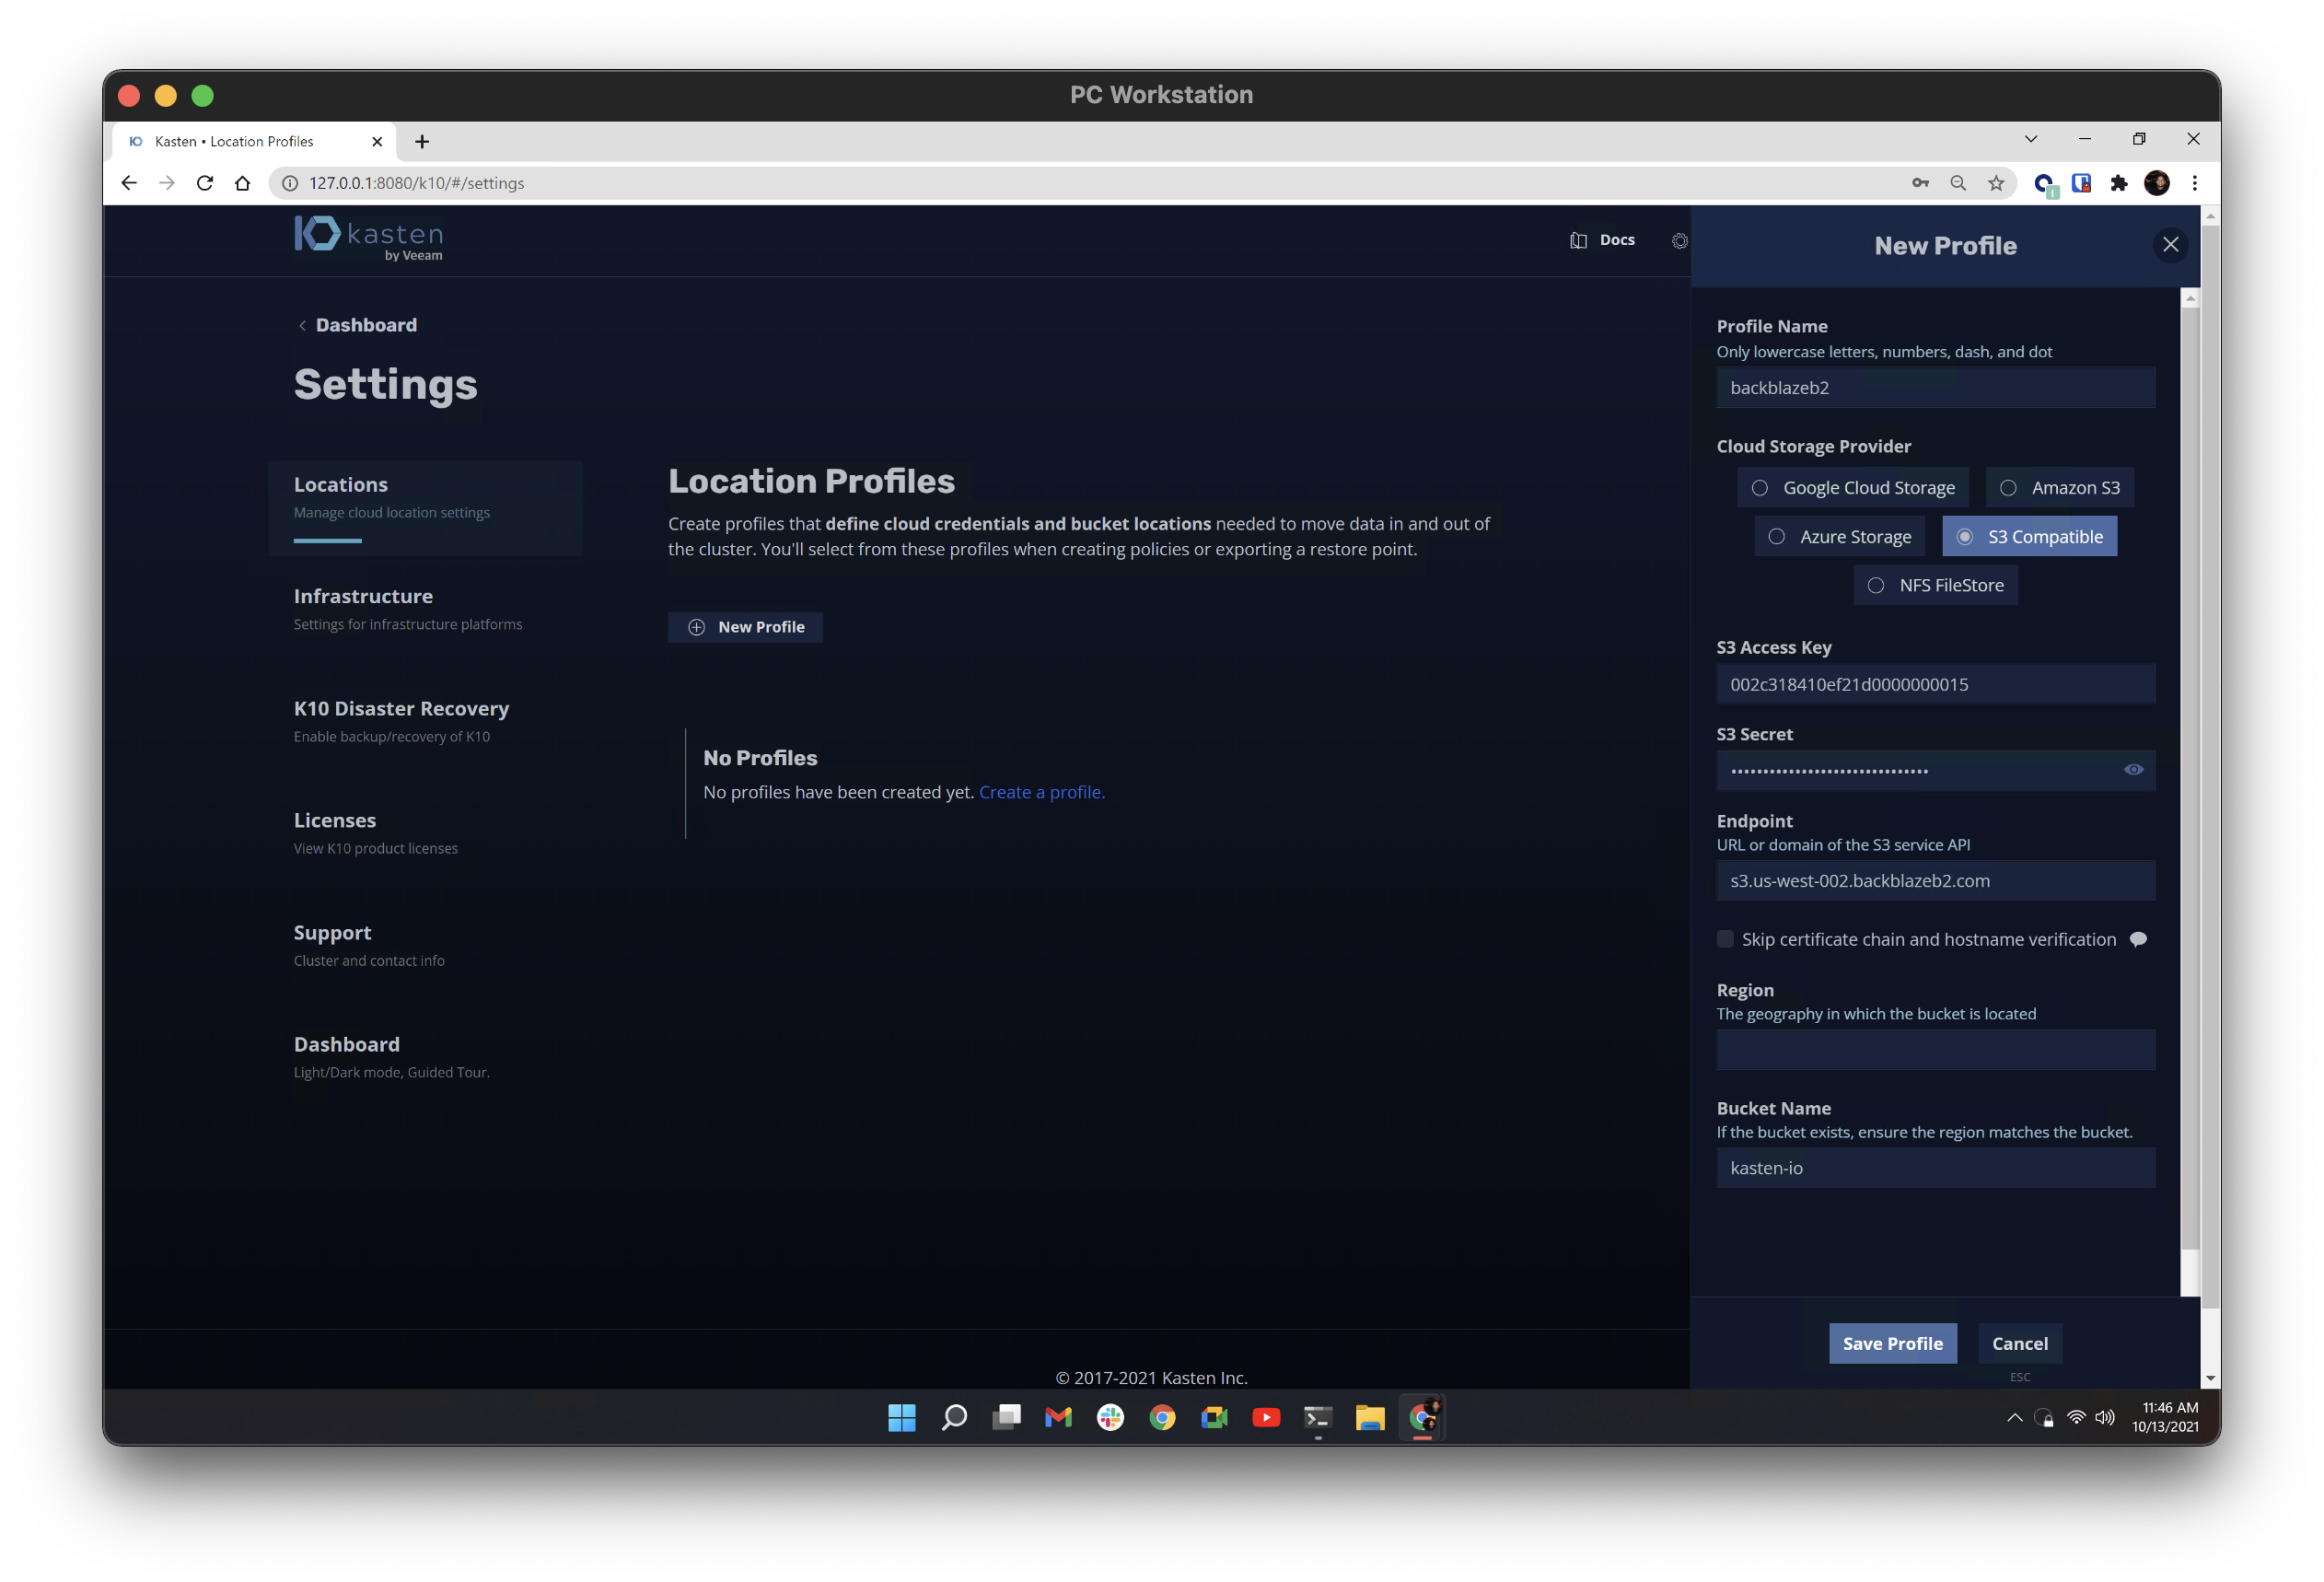Select Google Cloud Storage provider
Viewport: 2324px width, 1582px height.
coord(1853,488)
